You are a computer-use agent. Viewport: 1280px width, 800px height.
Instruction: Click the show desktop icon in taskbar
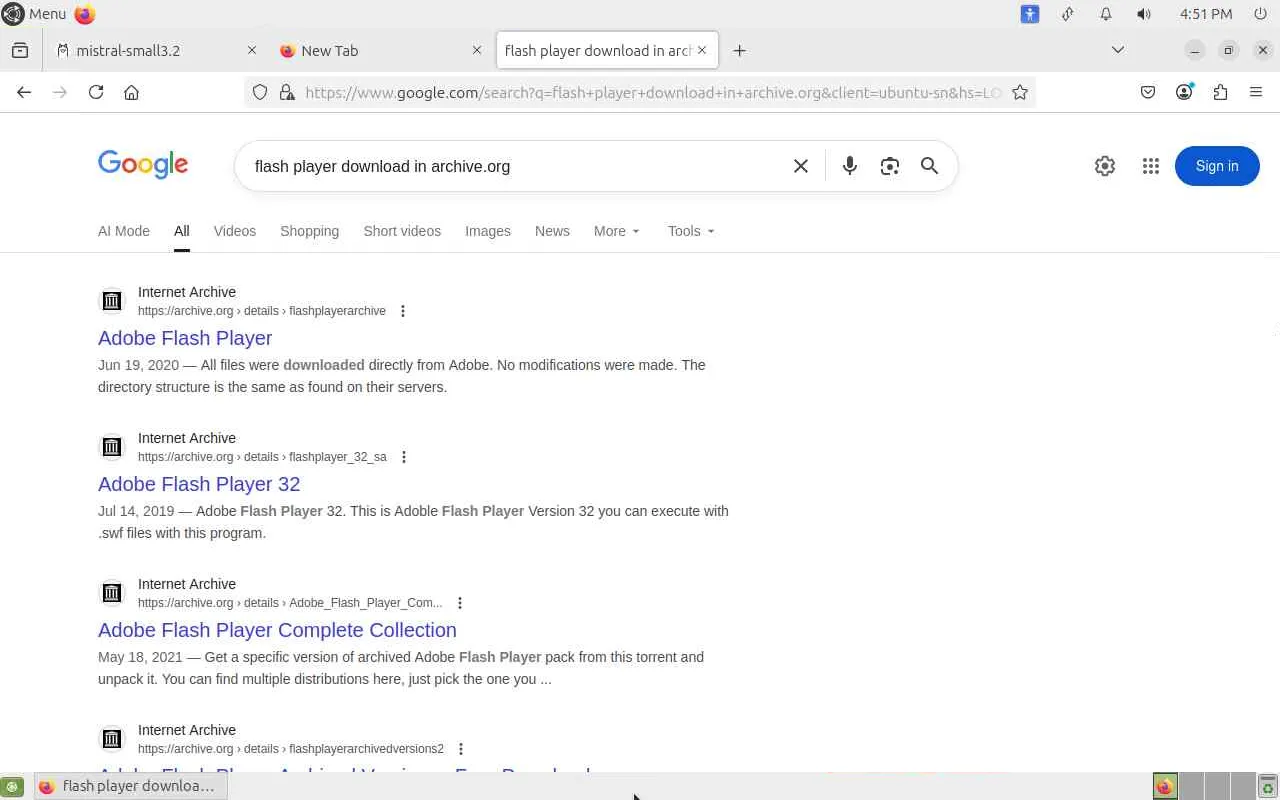click(x=12, y=786)
